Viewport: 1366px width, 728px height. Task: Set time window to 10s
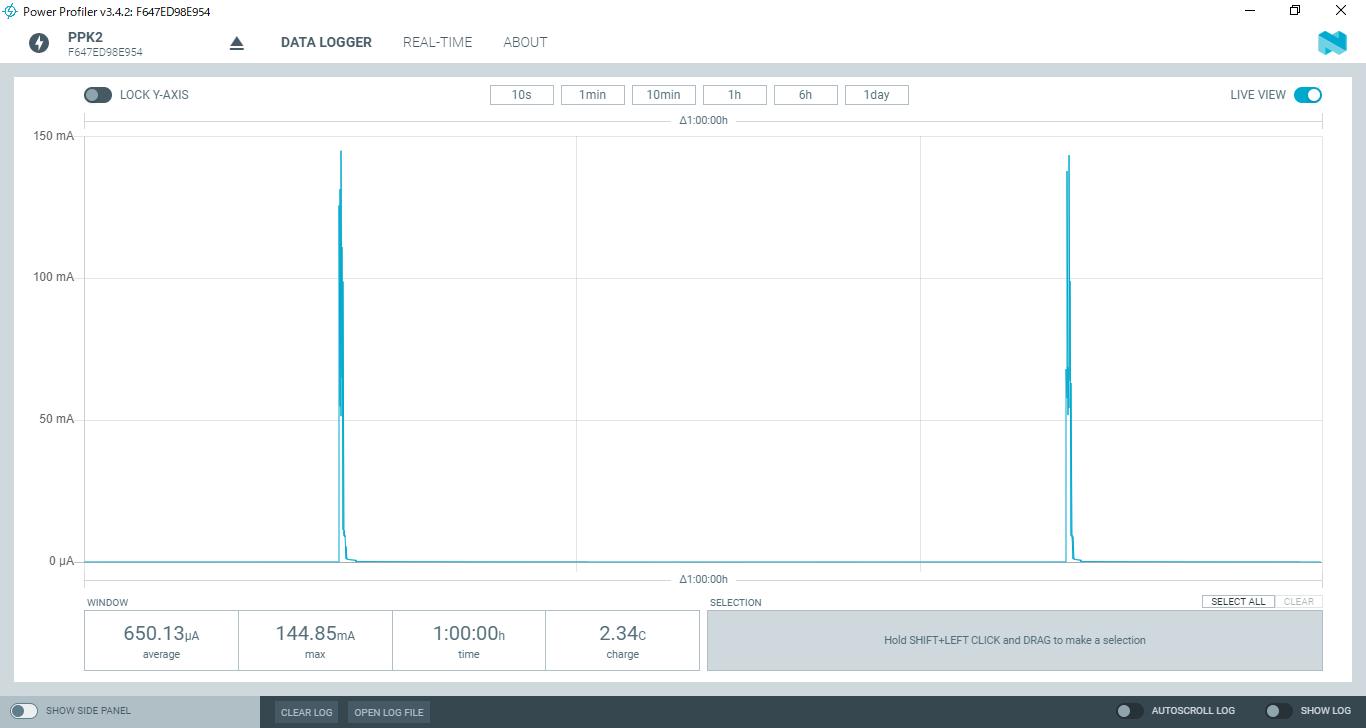click(521, 95)
